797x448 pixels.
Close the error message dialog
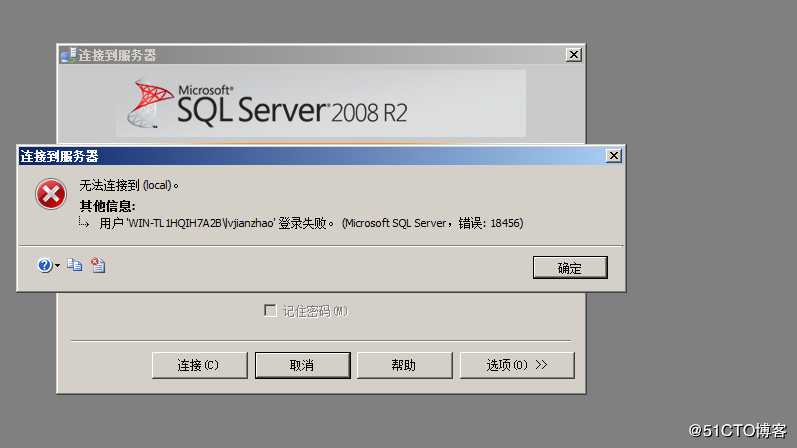click(614, 156)
